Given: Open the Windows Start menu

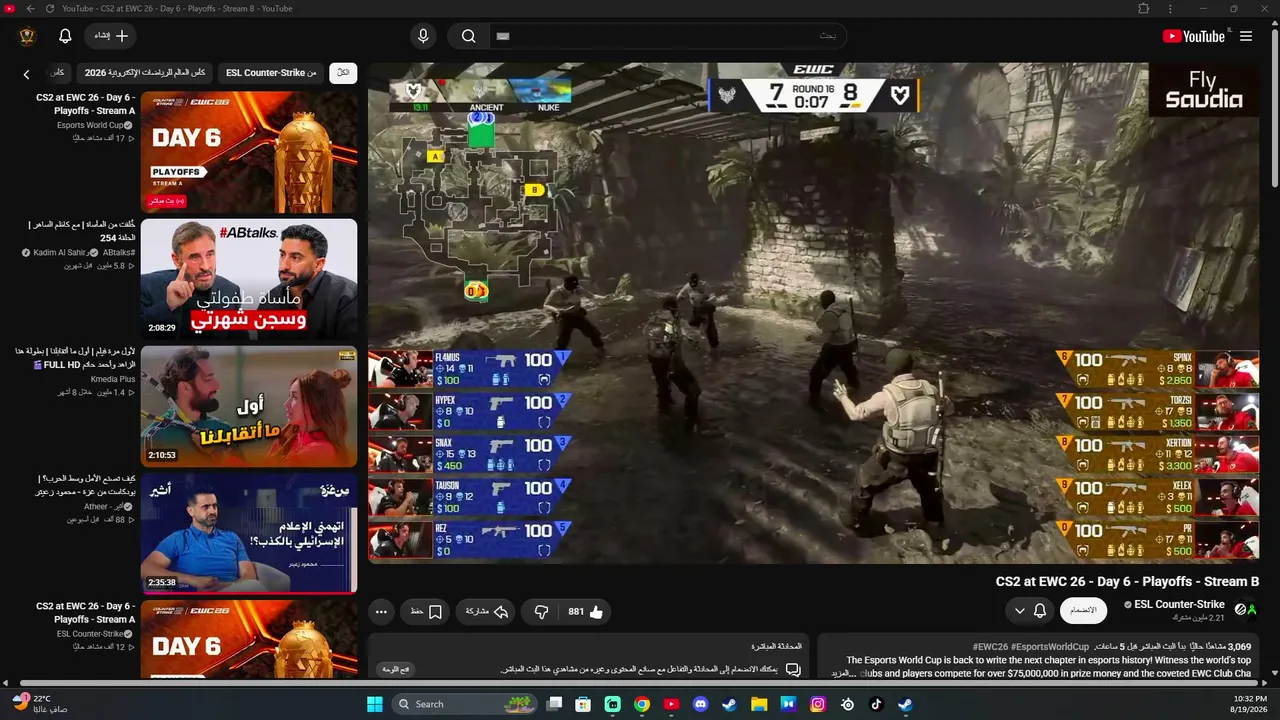Looking at the screenshot, I should 375,704.
